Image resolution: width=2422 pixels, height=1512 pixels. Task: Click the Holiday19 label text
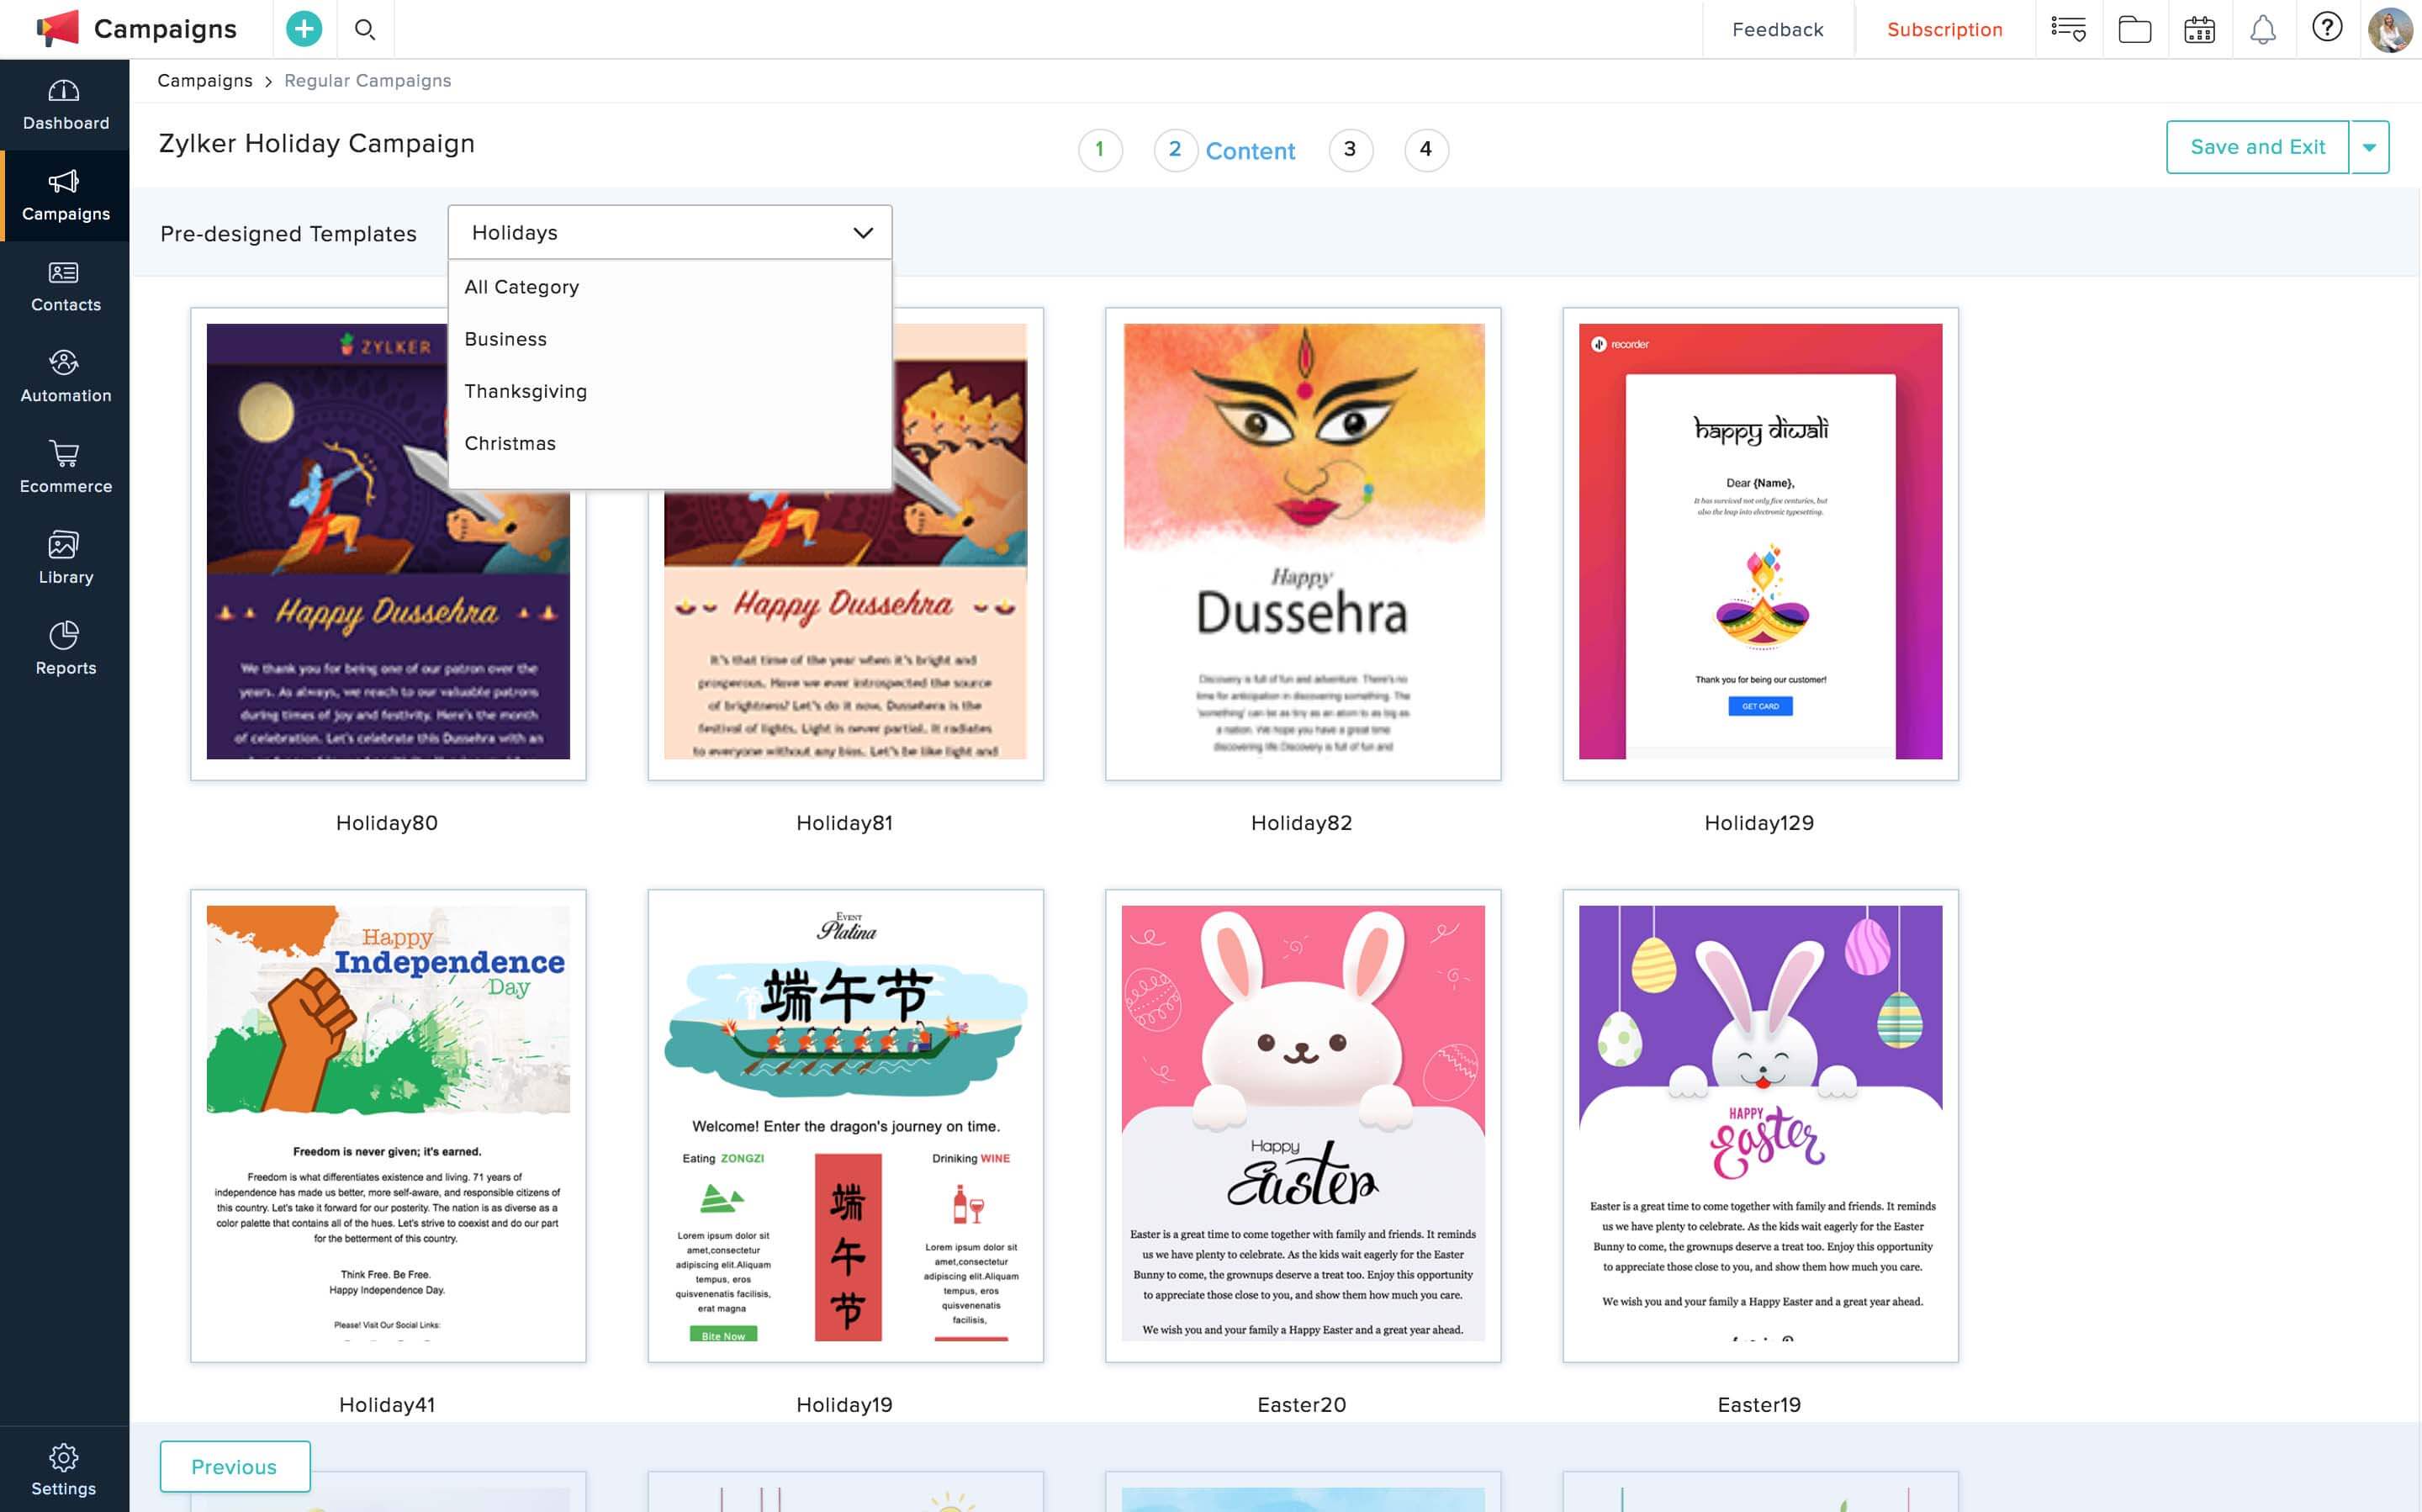[x=844, y=1405]
